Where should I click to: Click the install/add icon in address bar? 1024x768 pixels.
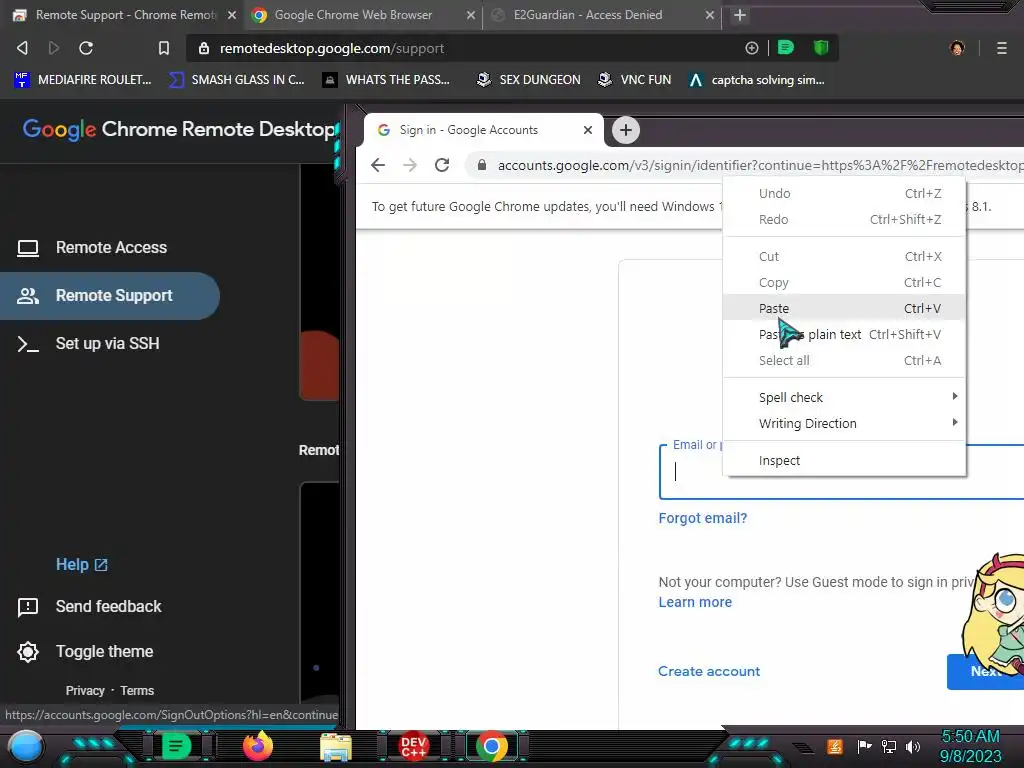click(752, 48)
